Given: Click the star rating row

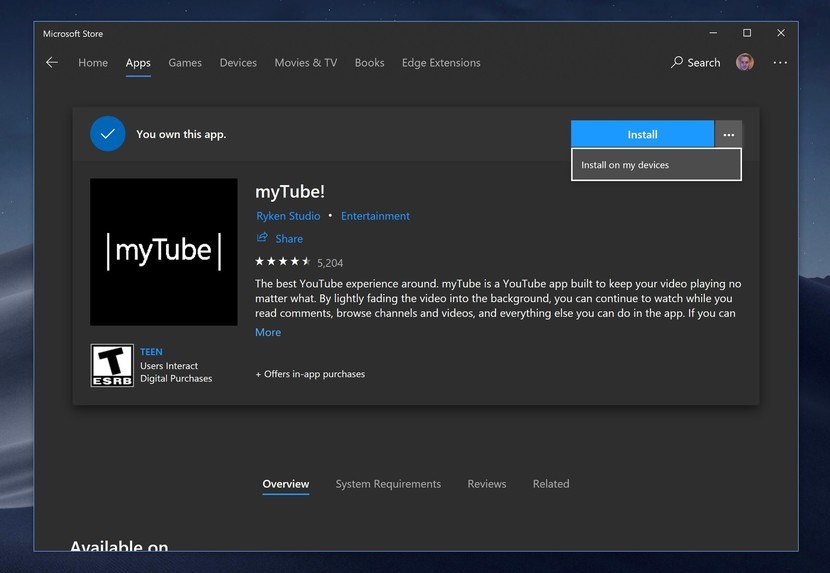Looking at the screenshot, I should 283,261.
